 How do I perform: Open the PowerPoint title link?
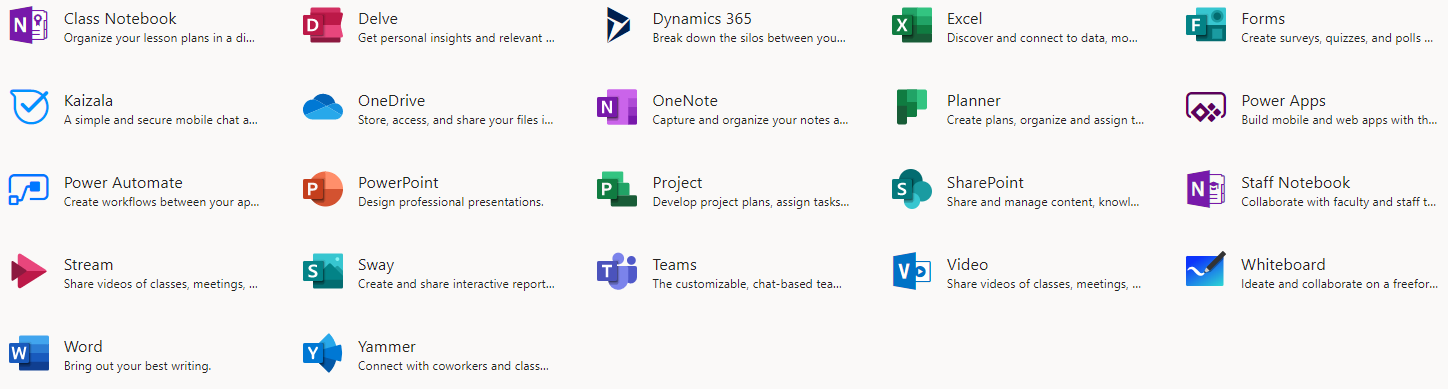(x=398, y=182)
